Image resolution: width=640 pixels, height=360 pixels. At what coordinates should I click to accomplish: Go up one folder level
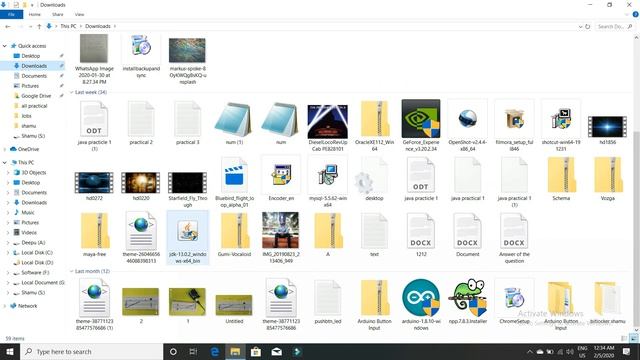(39, 27)
